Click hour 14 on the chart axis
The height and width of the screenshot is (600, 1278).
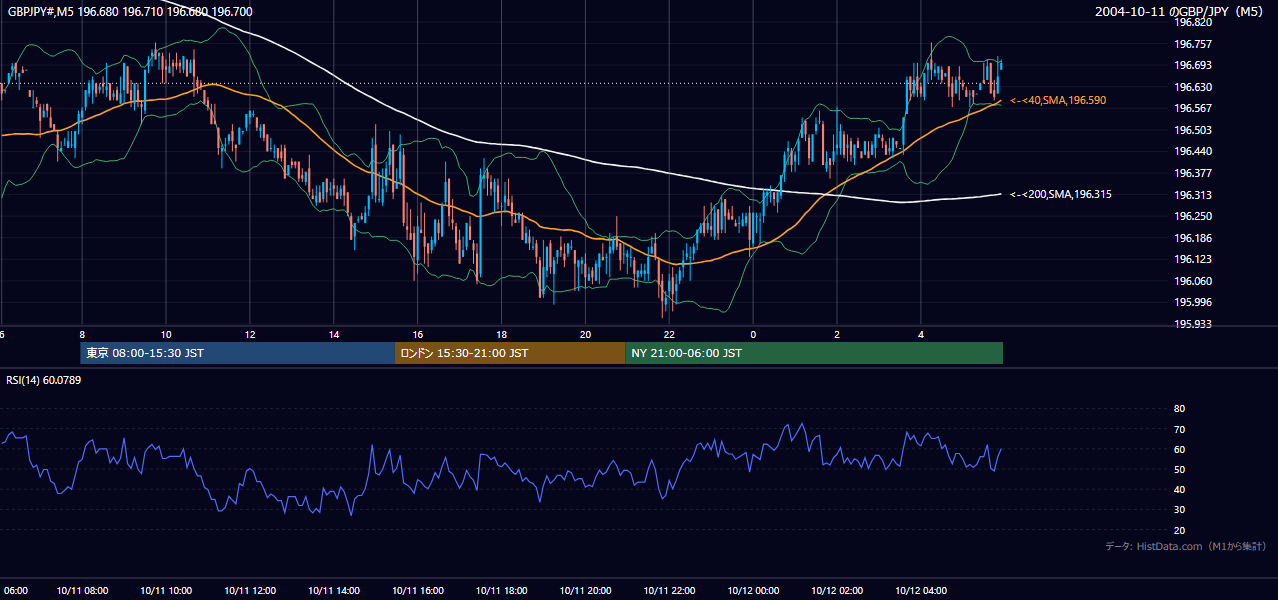(x=334, y=335)
